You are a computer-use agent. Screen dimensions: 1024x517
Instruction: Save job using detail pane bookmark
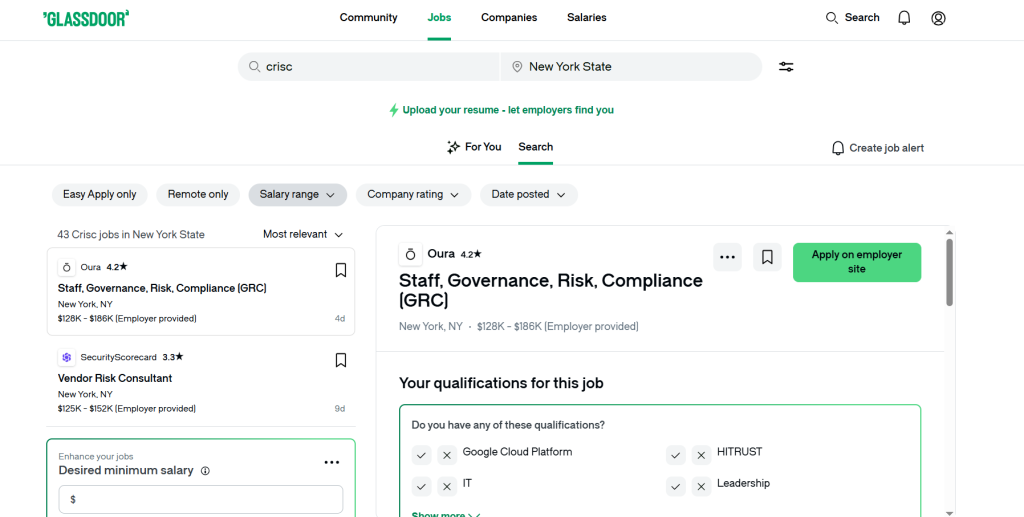pos(767,257)
